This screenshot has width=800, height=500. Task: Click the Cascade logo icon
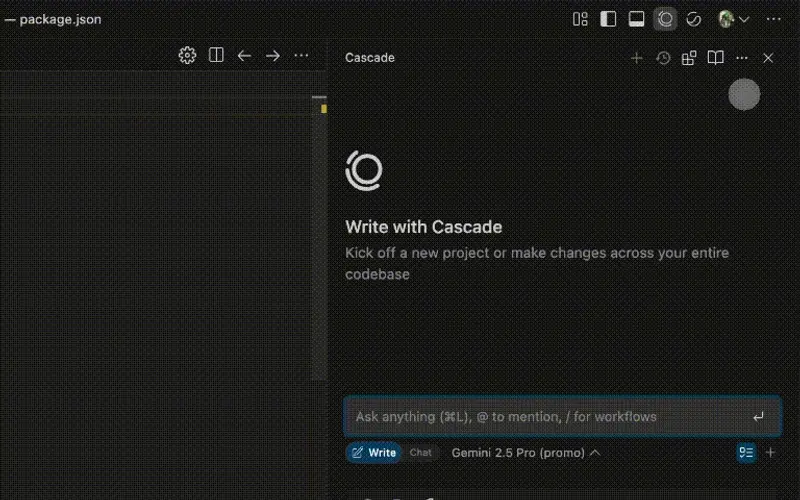[364, 170]
